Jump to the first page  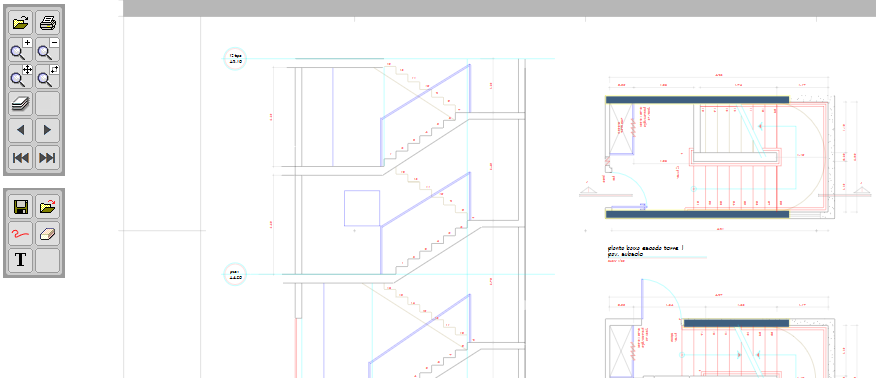tap(21, 157)
